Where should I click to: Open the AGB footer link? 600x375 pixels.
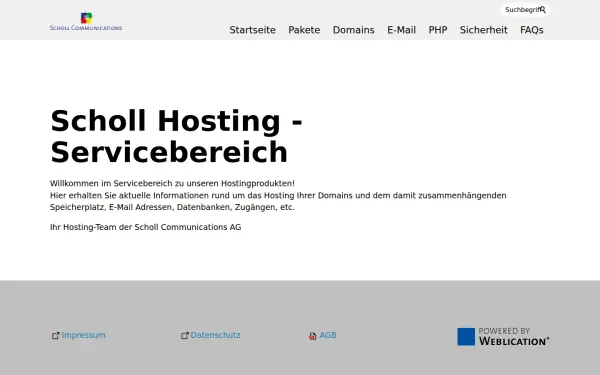point(328,335)
